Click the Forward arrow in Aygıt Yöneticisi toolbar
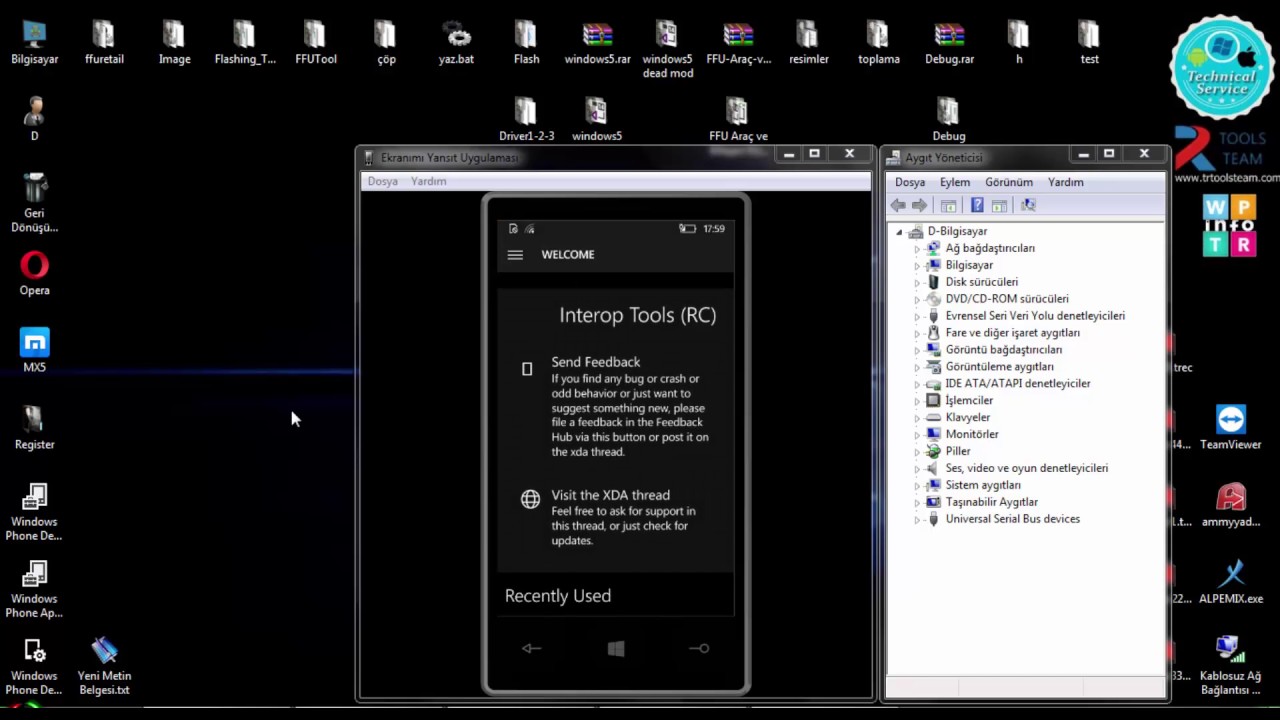Viewport: 1280px width, 720px height. pyautogui.click(x=919, y=205)
